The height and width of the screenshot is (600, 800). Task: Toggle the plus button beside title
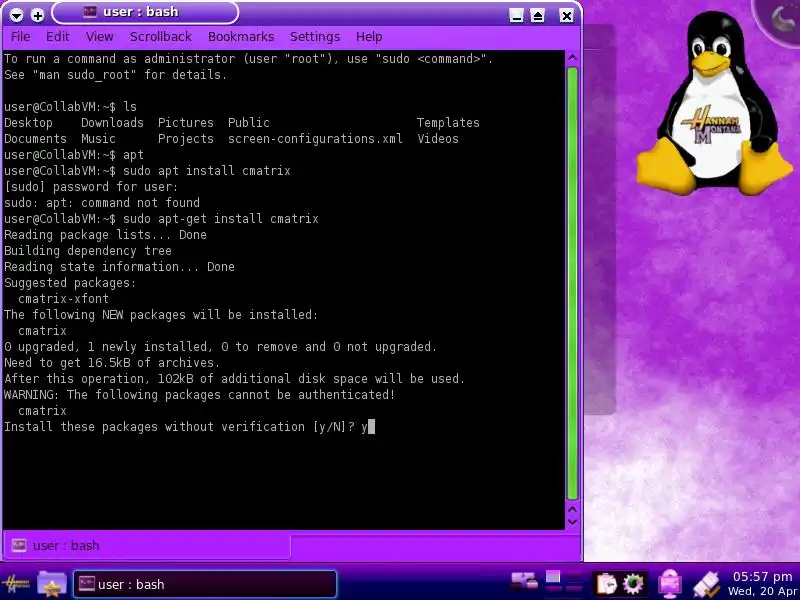[x=37, y=15]
